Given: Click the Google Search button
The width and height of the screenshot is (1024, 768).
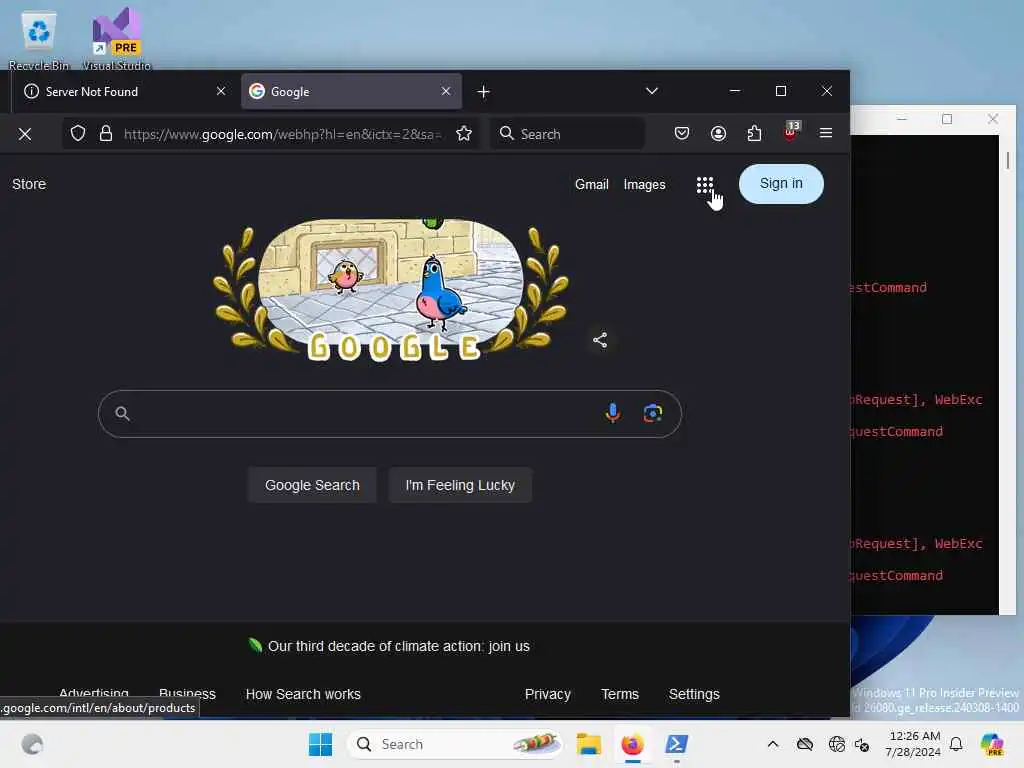Looking at the screenshot, I should coord(312,485).
